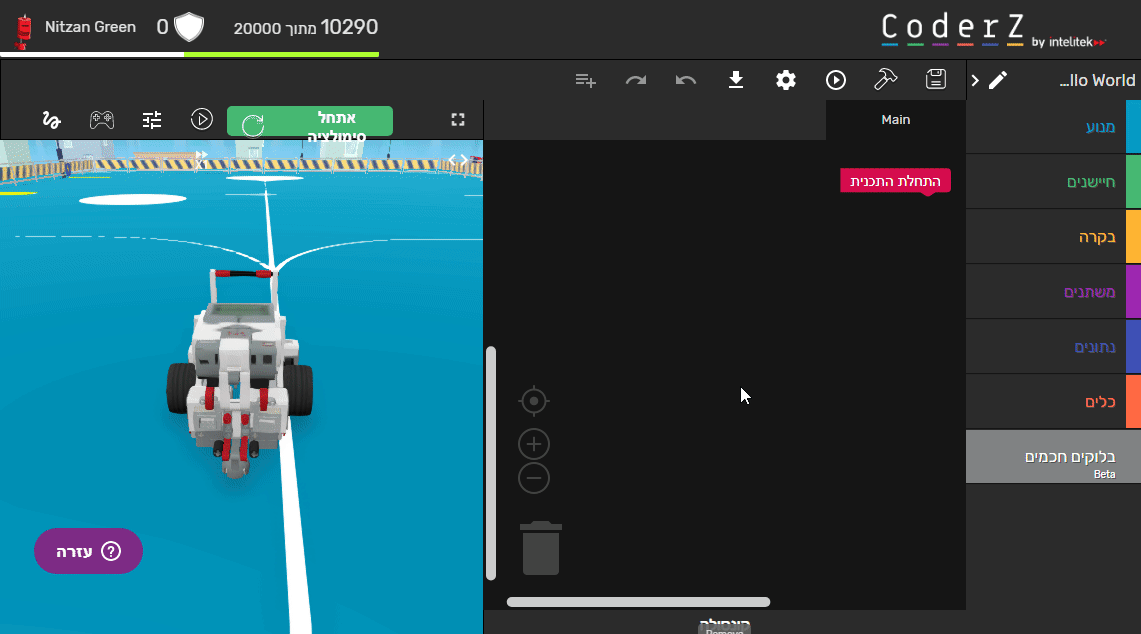Screen dimensions: 1141x634
Task: Open settings with the gear icon
Action: click(786, 80)
